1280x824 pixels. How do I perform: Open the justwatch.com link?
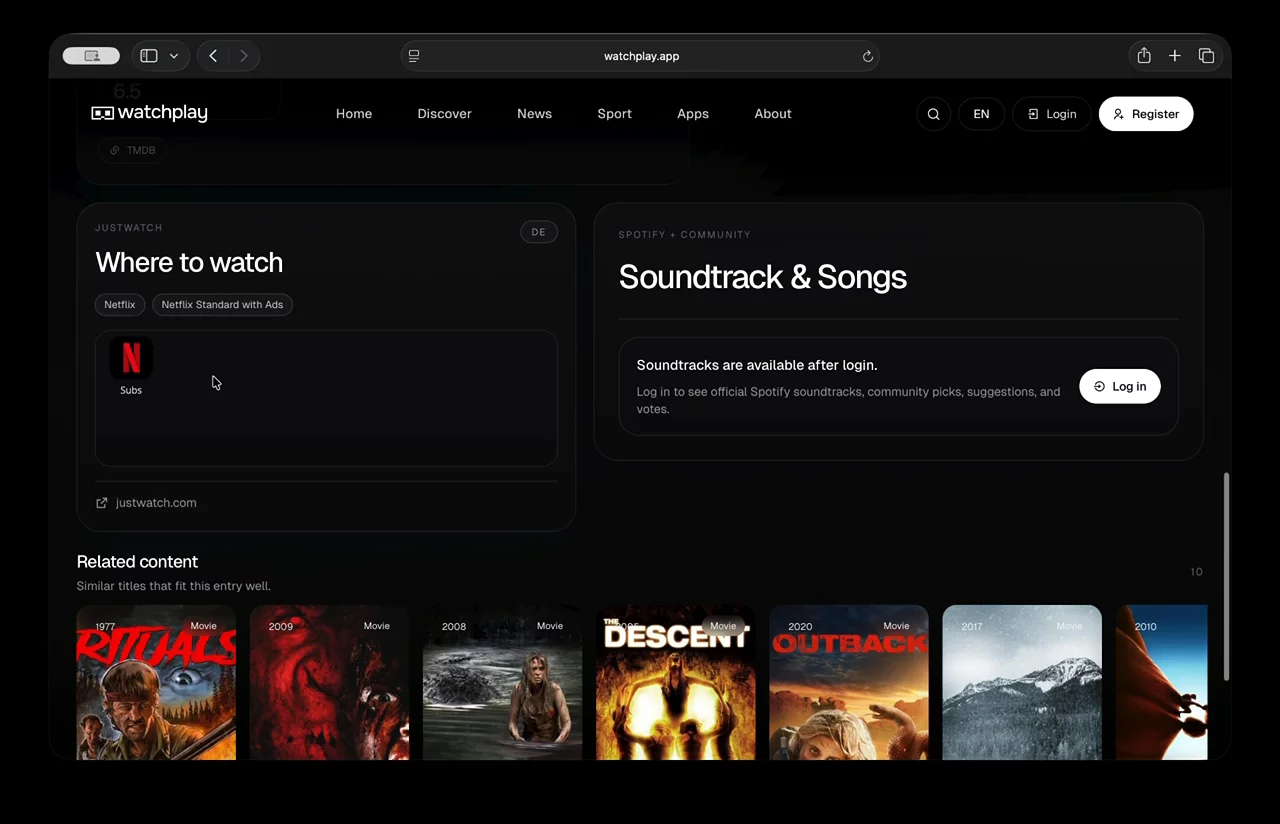146,503
